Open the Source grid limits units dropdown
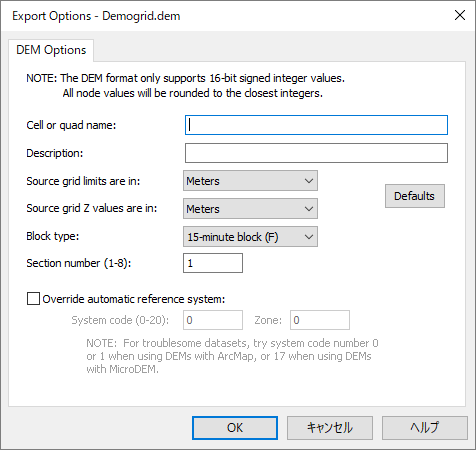 point(250,181)
